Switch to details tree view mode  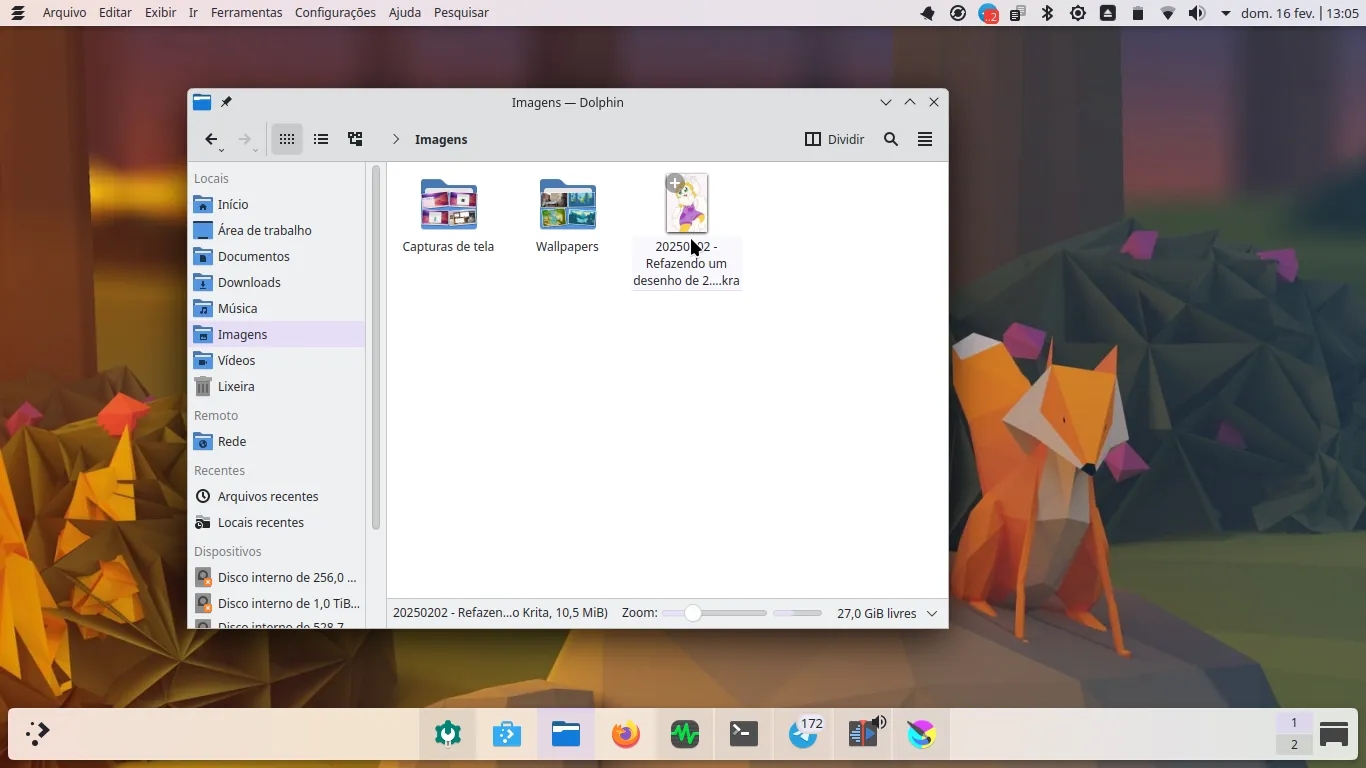coord(355,140)
